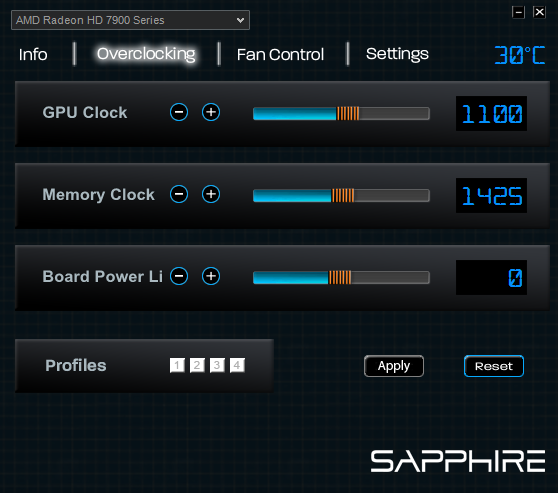Viewport: 558px width, 493px height.
Task: Select profile slot 1
Action: click(177, 365)
